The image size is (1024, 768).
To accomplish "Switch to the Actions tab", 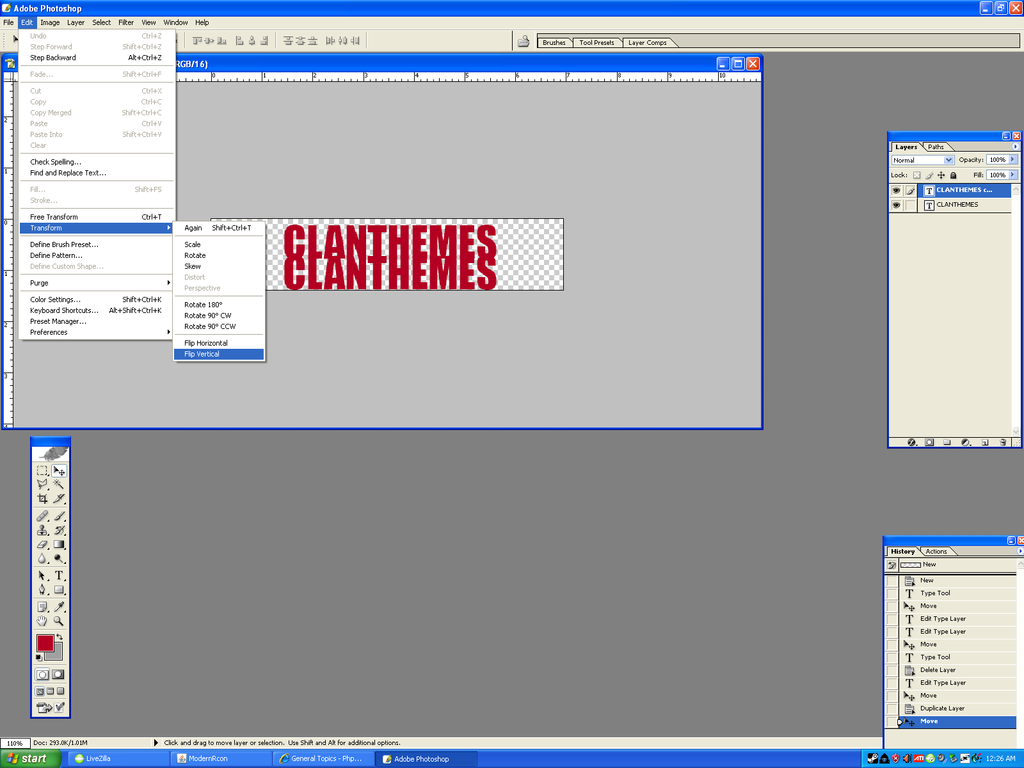I will 936,551.
